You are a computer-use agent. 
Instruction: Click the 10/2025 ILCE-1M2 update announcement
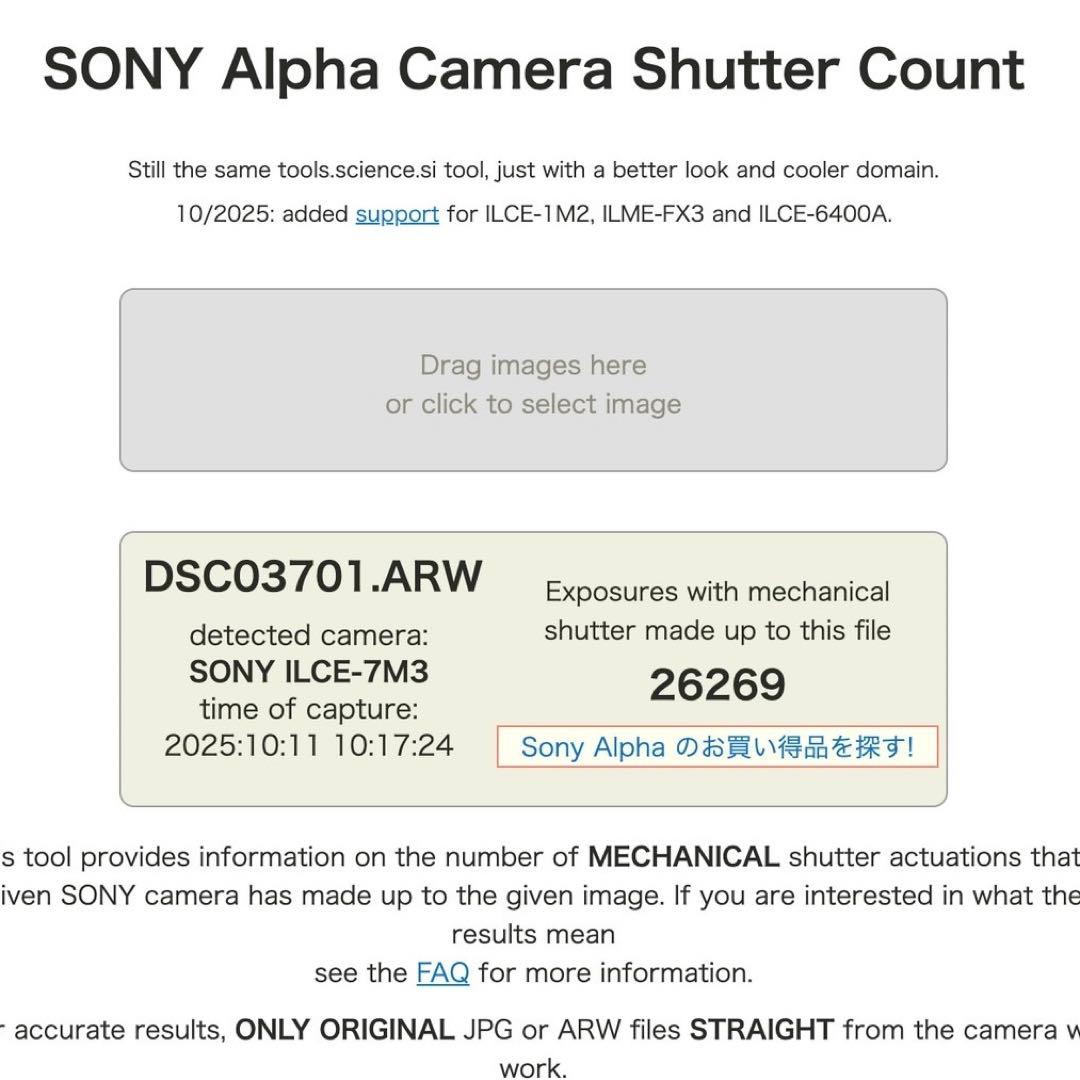[535, 214]
